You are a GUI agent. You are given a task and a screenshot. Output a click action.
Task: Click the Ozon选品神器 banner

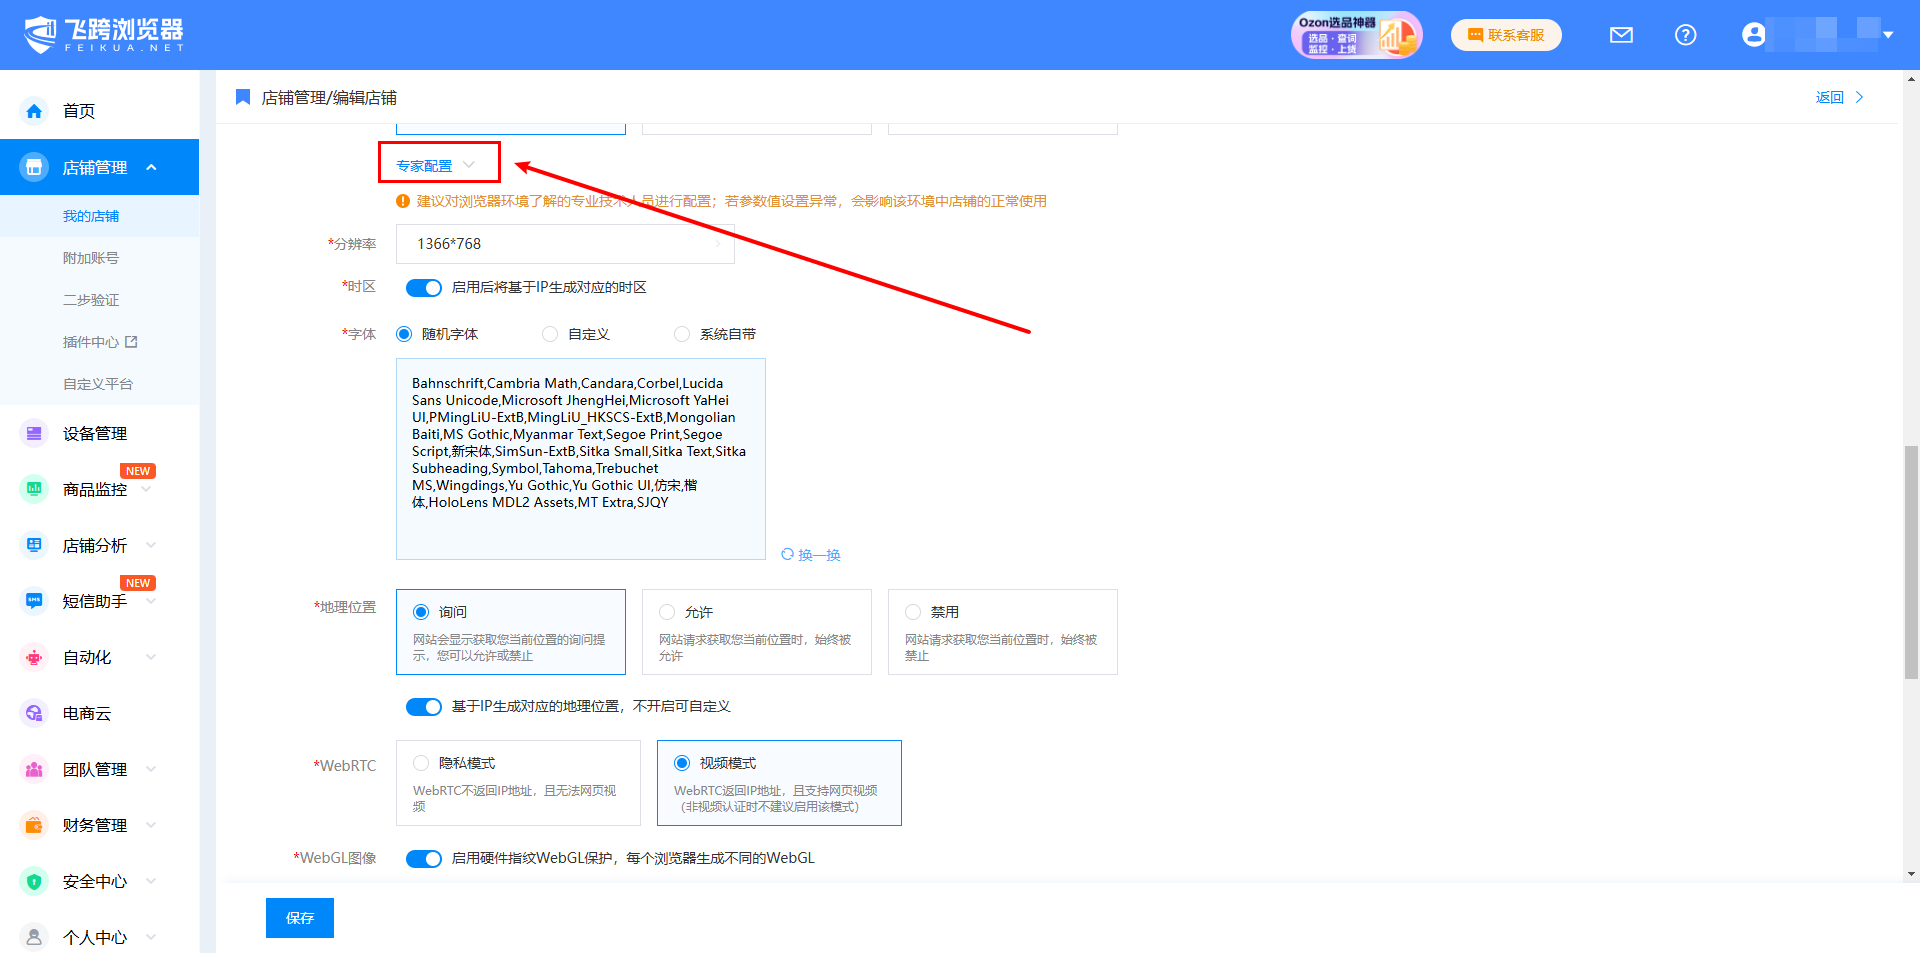(1355, 35)
